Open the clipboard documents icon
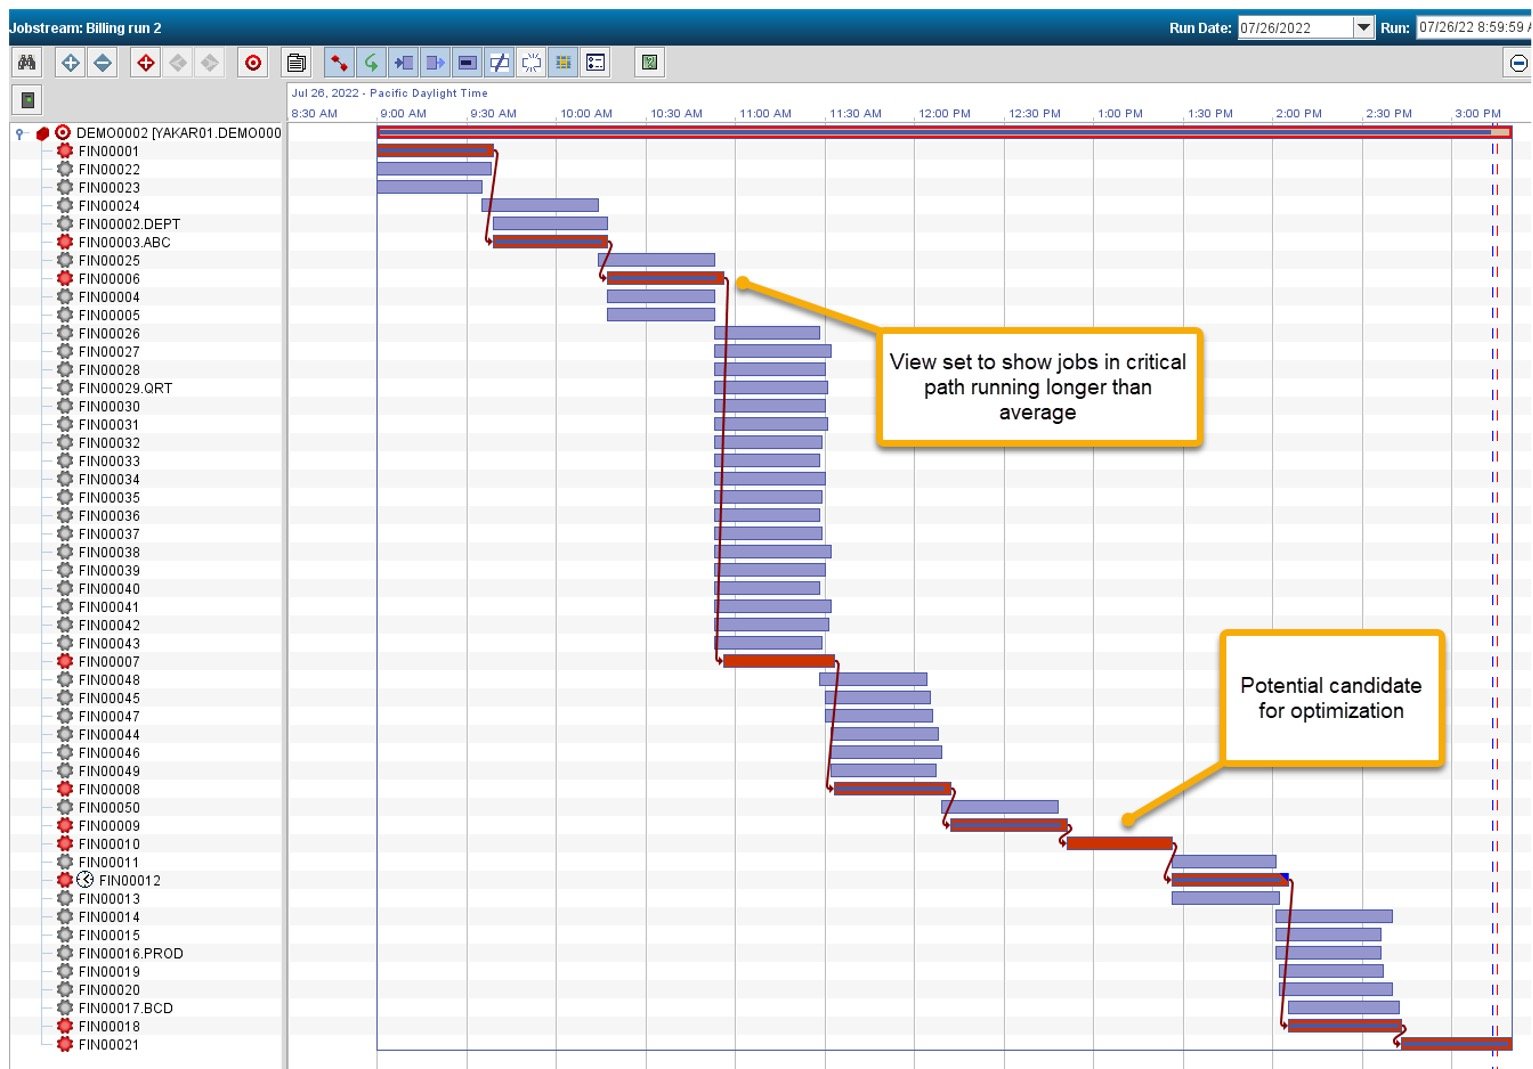 point(296,63)
